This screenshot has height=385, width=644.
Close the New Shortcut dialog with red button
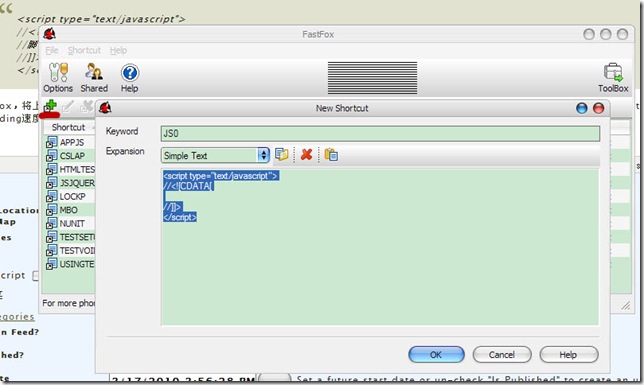pos(598,108)
